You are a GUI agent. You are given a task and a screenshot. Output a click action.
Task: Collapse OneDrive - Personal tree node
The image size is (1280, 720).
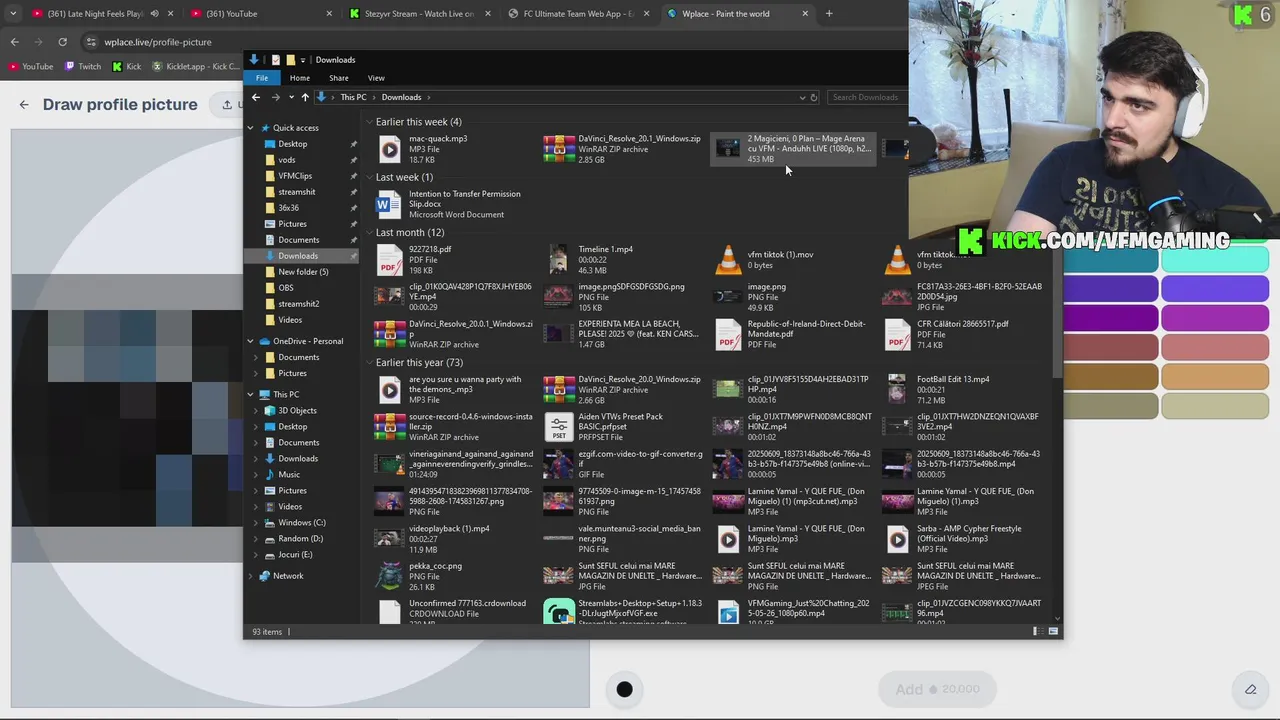tap(251, 341)
